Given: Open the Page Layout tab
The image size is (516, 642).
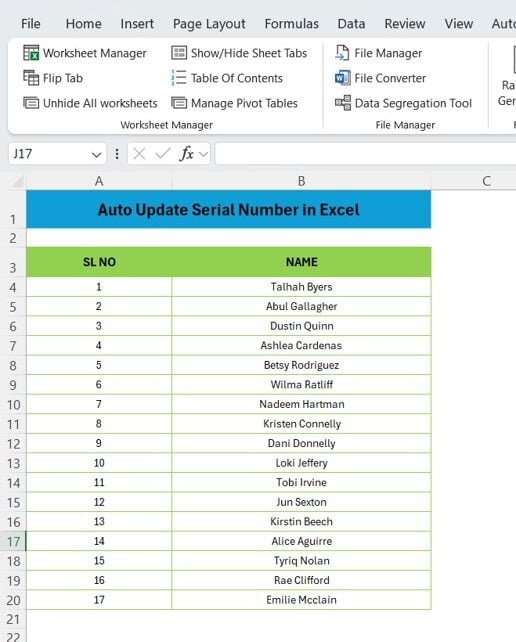Looking at the screenshot, I should point(209,24).
